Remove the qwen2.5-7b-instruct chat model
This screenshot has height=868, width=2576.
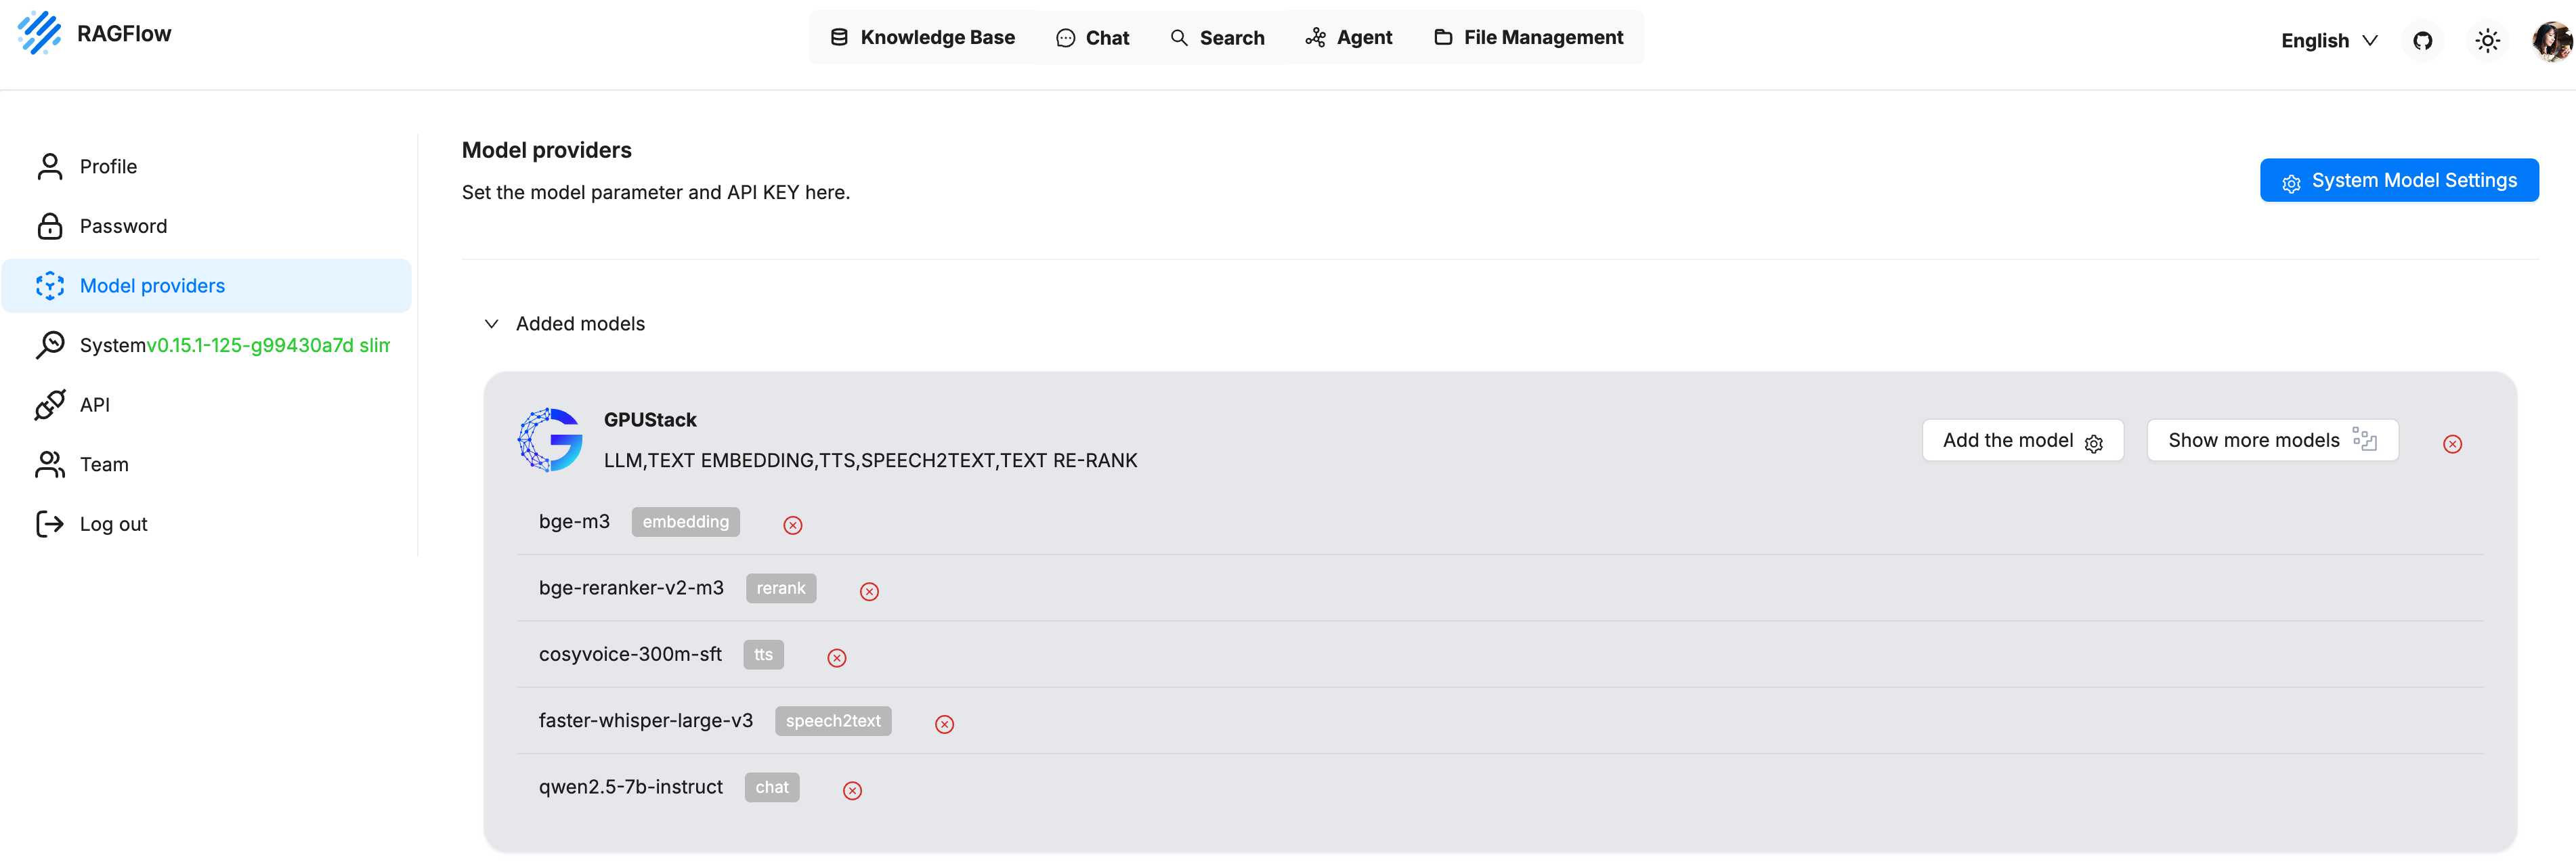pyautogui.click(x=852, y=791)
